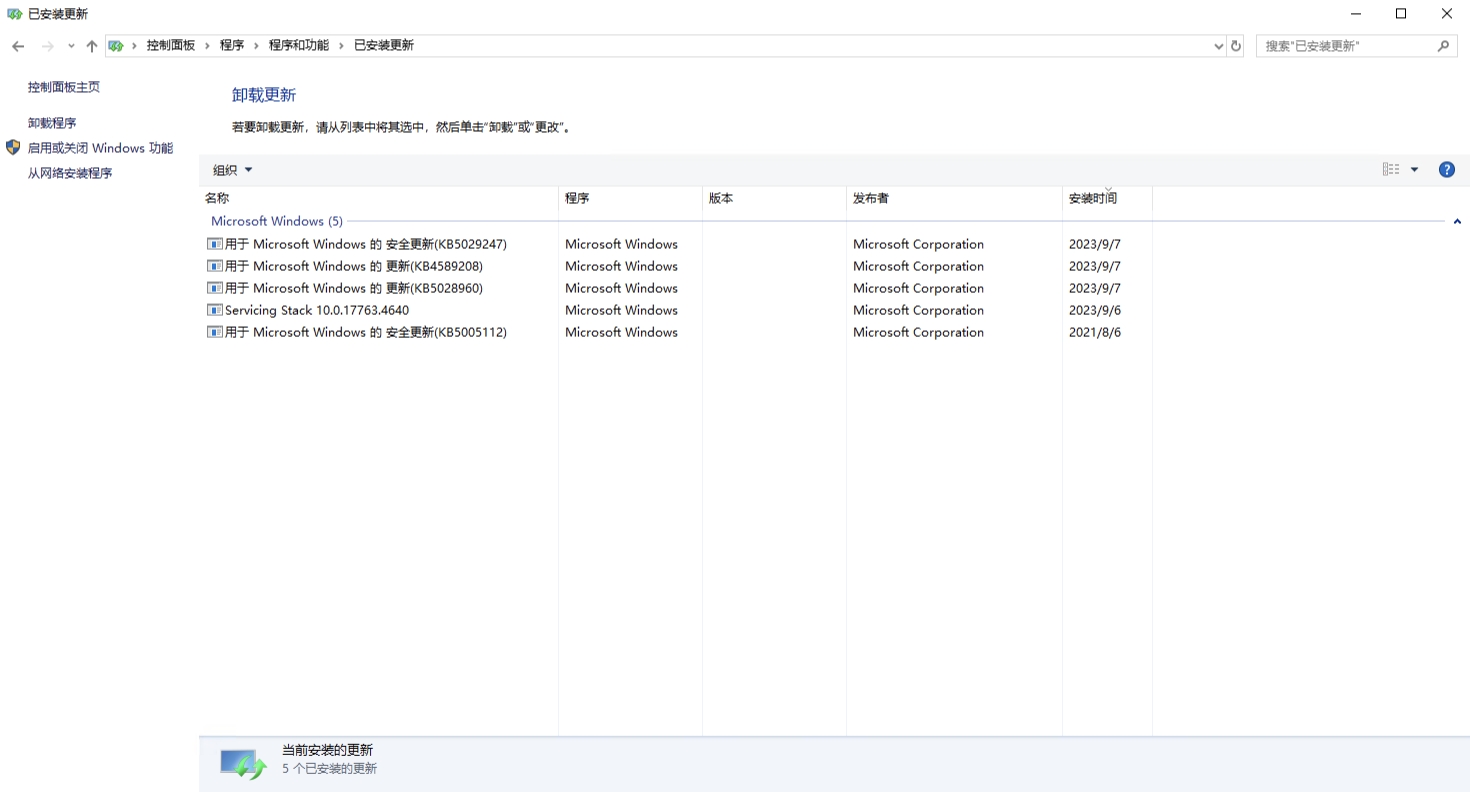Sort by 版本 column header
Screen dimensions: 1470x792
click(775, 198)
